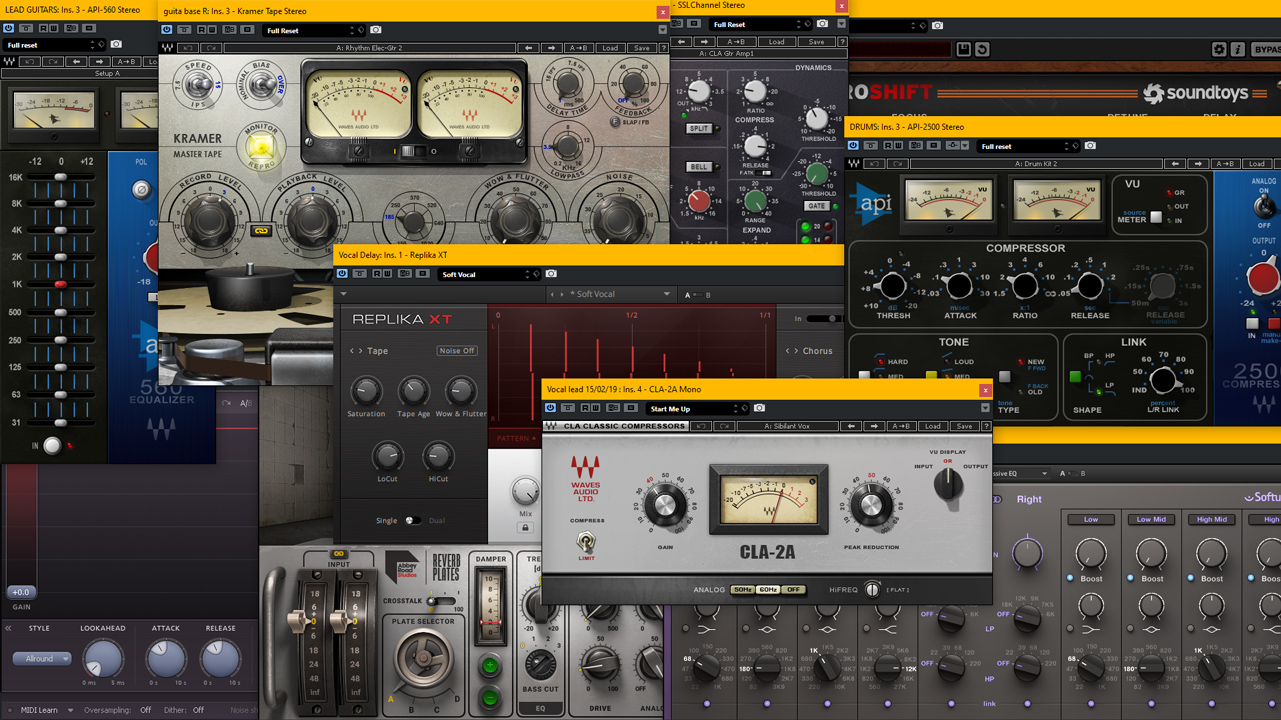Click next preset arrow in Kramer Tape toolbar

[552, 48]
